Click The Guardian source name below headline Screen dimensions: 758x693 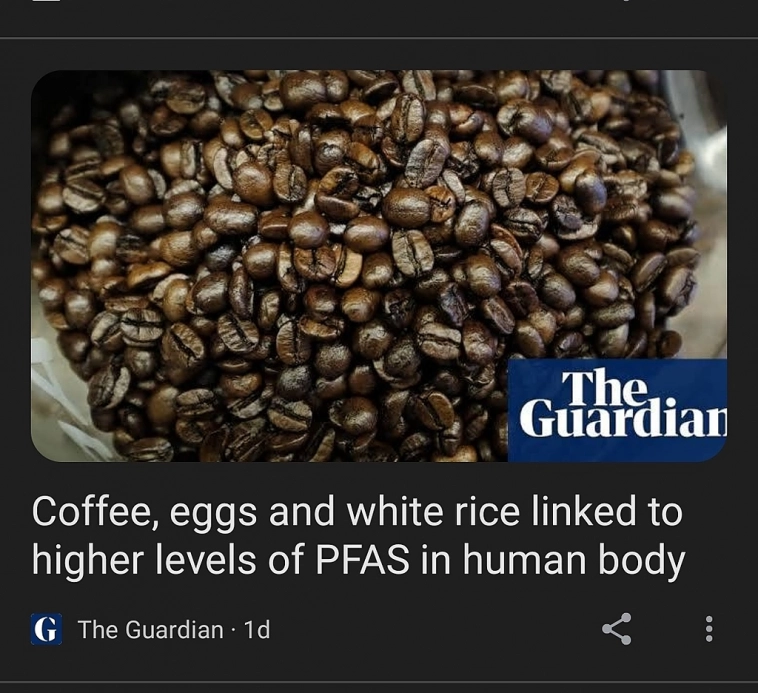coord(151,629)
